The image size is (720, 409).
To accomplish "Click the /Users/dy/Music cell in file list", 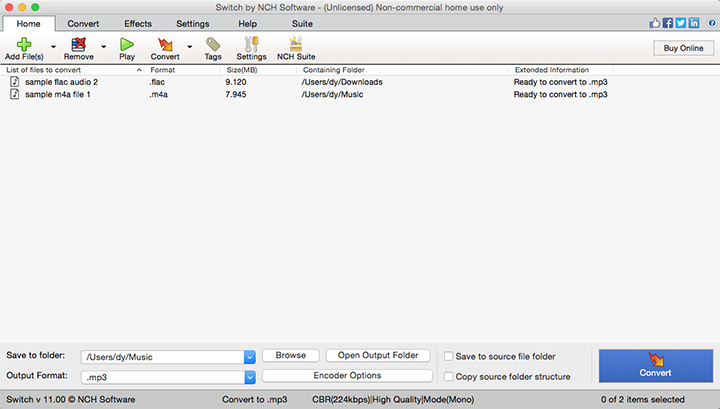I will (332, 94).
